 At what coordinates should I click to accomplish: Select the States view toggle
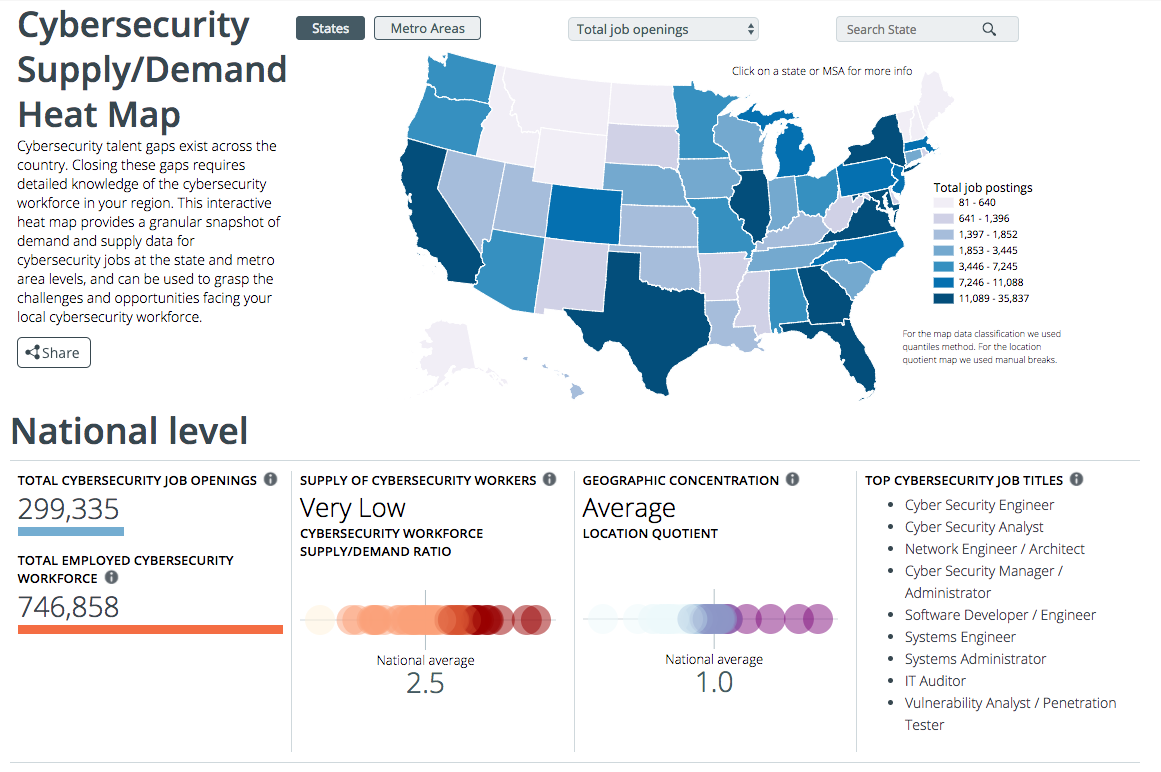[x=330, y=28]
